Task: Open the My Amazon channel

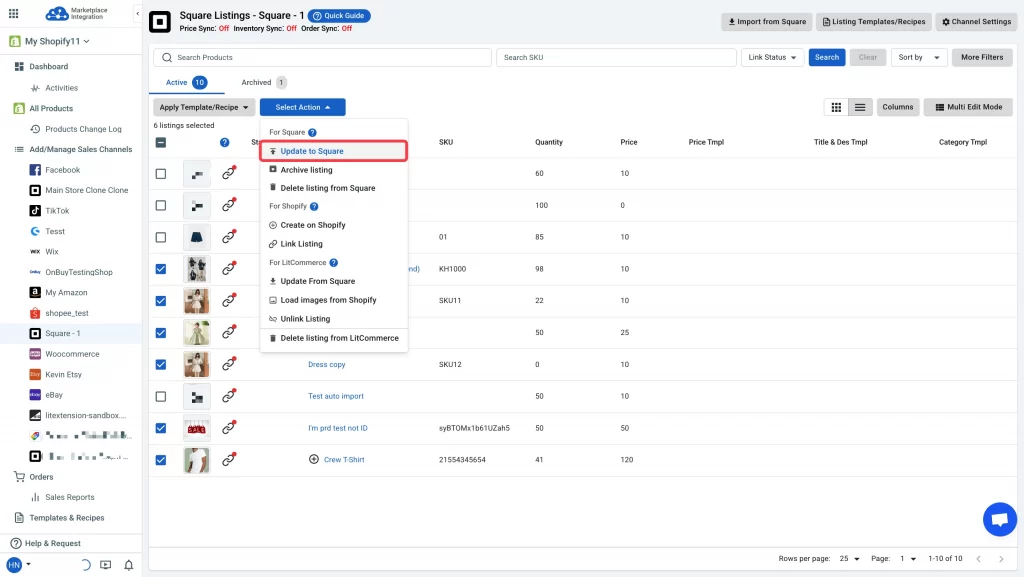Action: pos(66,292)
